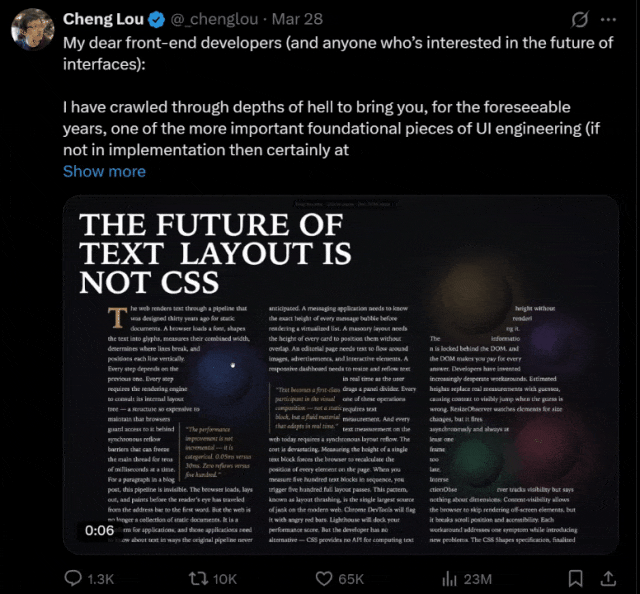The width and height of the screenshot is (640, 594).
Task: Bookmark this post
Action: 575,578
